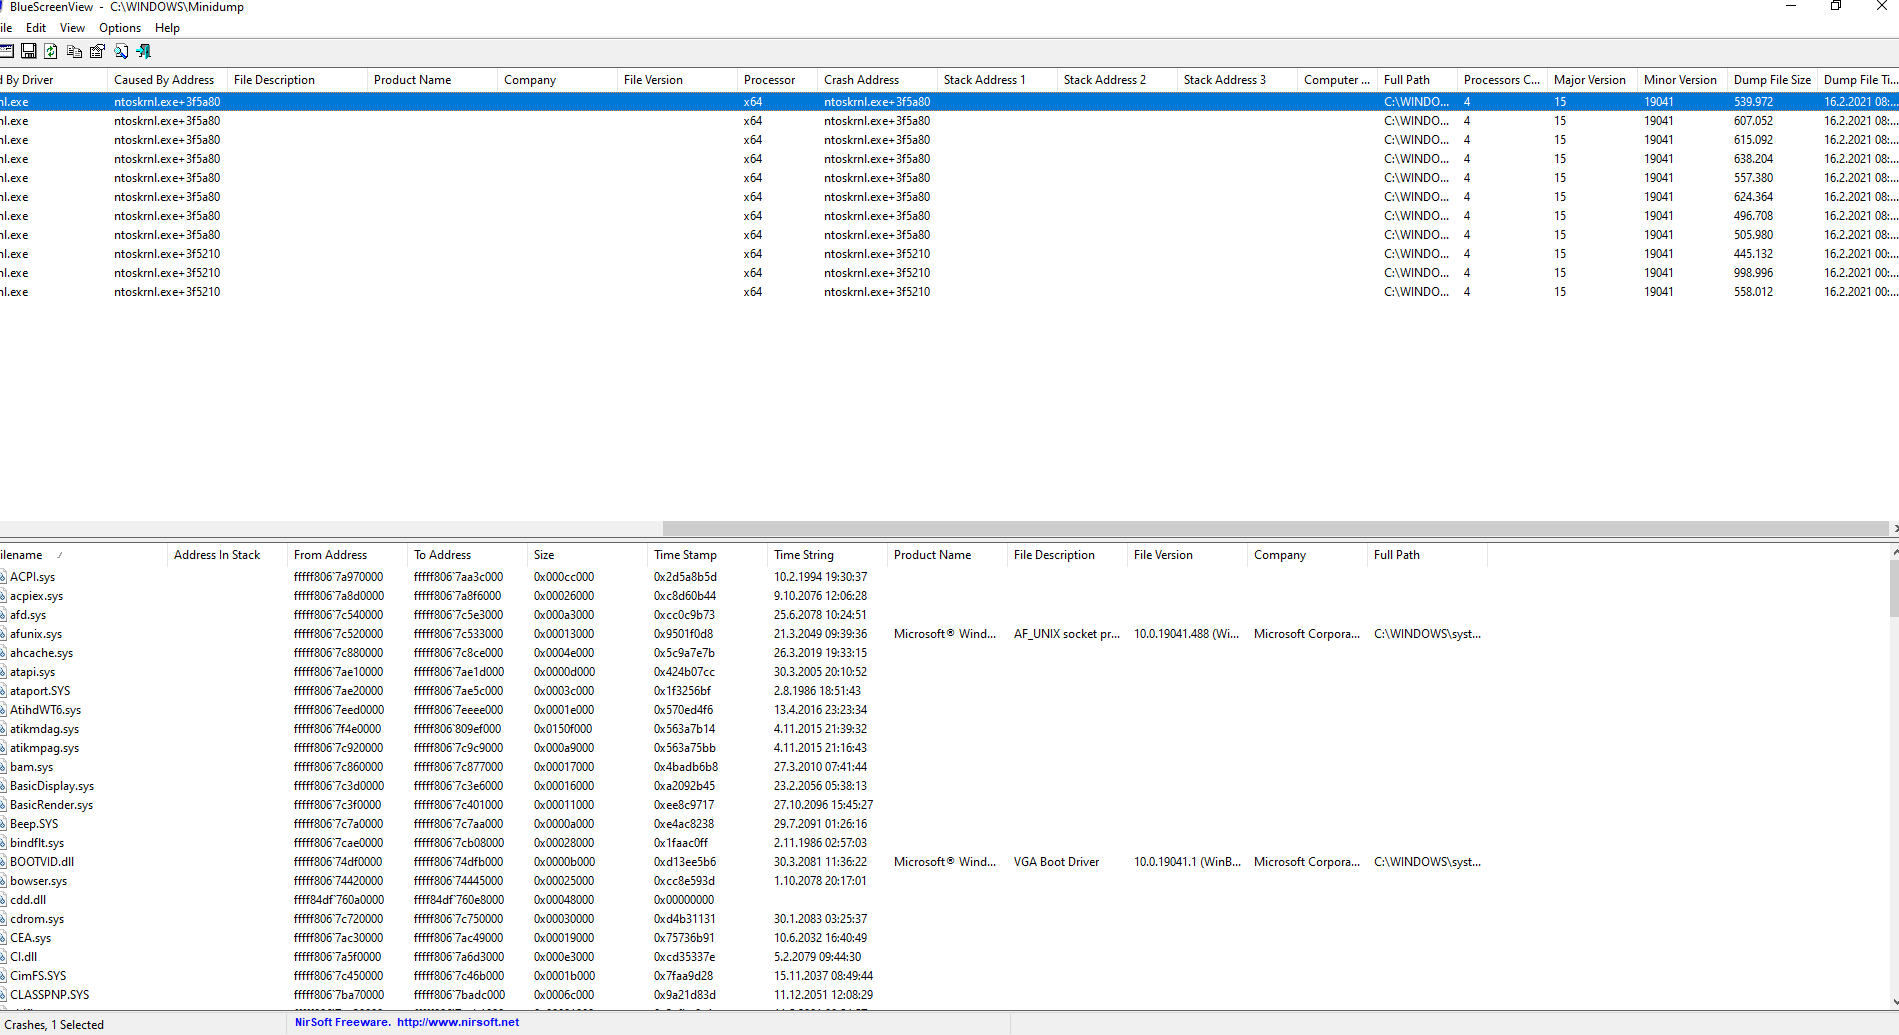Click the lower pane vertical scrollbar thumb
This screenshot has width=1899, height=1035.
(1893, 588)
